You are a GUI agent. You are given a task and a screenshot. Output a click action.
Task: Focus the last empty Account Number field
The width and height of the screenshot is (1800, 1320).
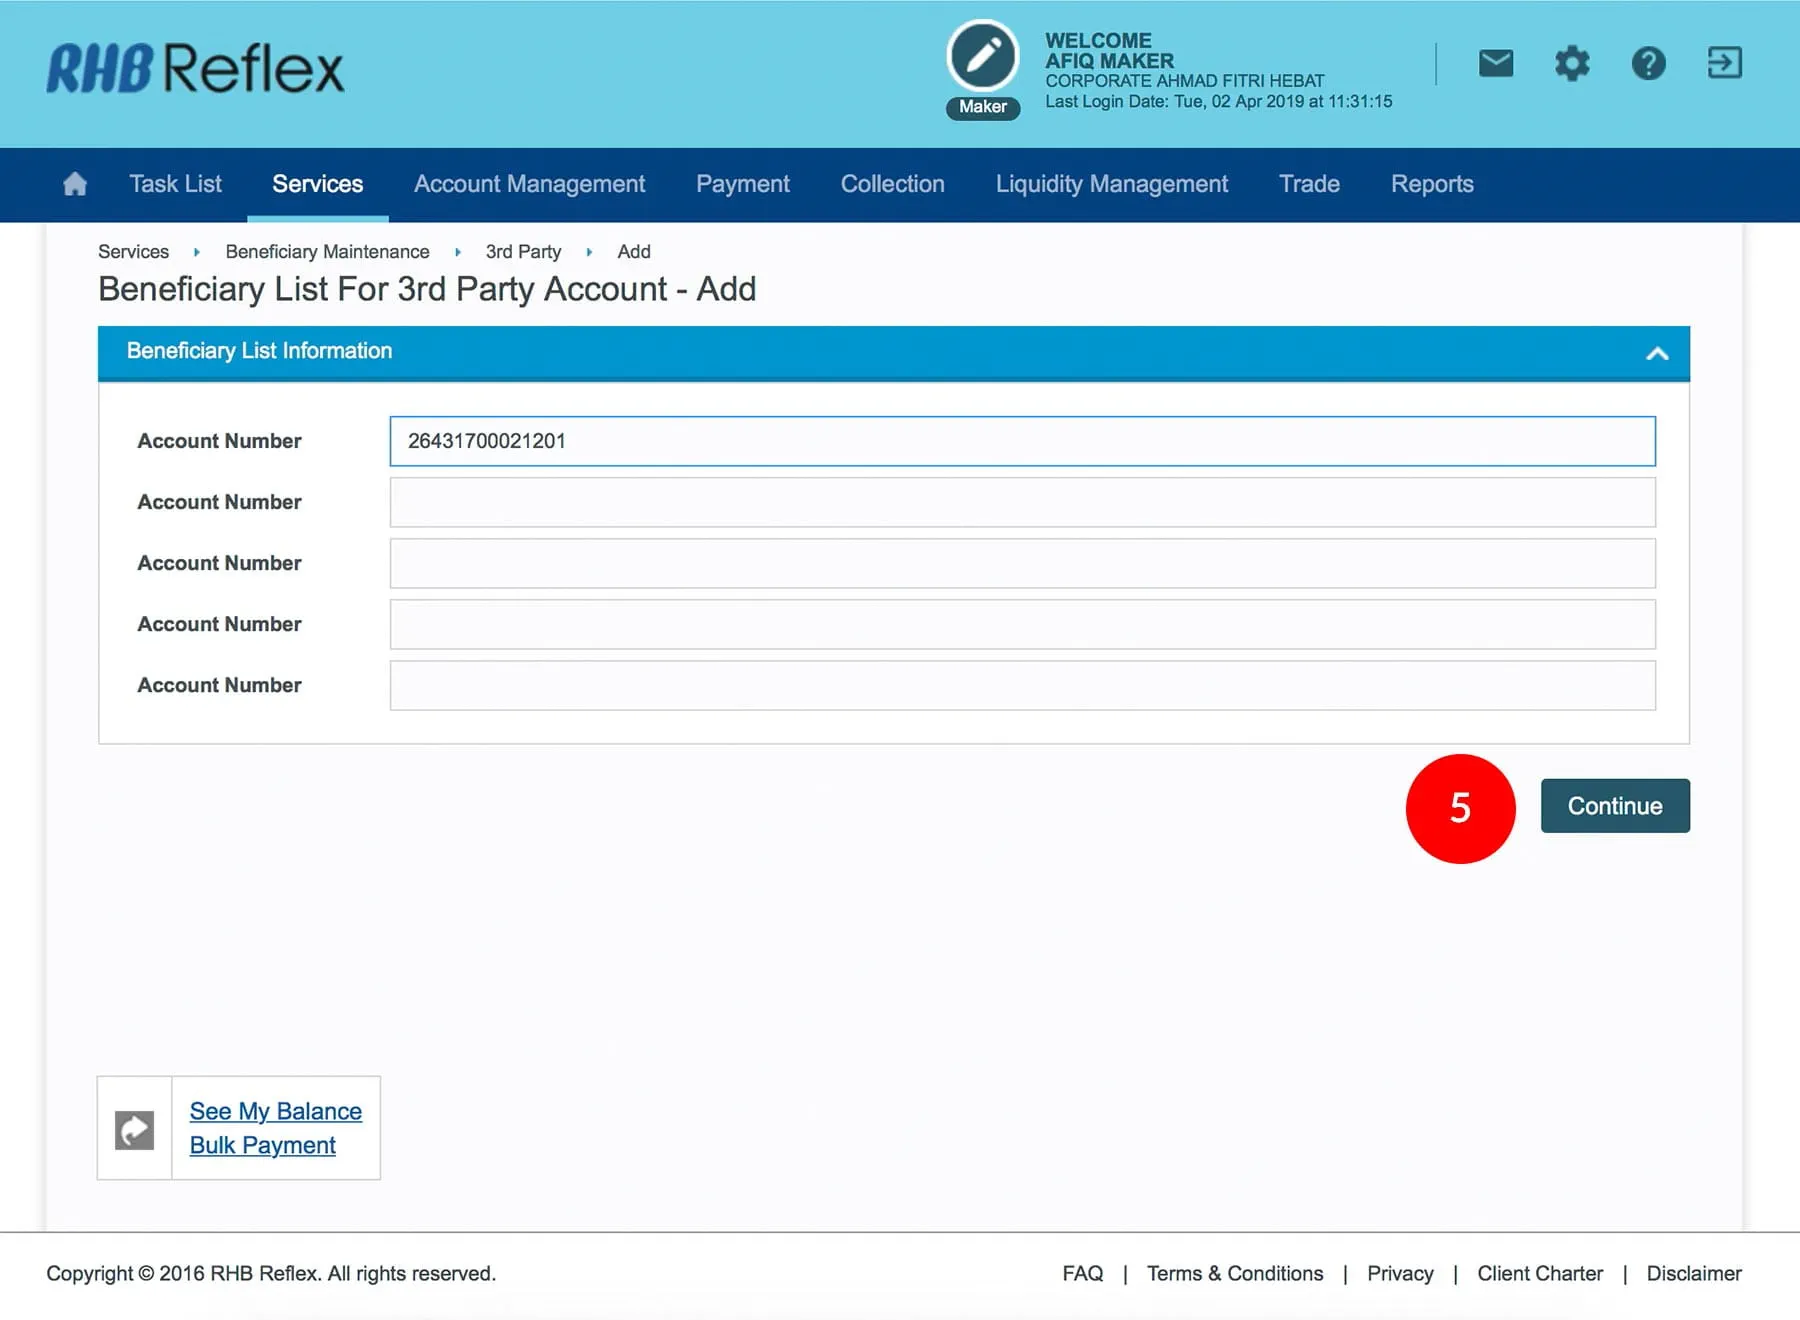[1021, 685]
